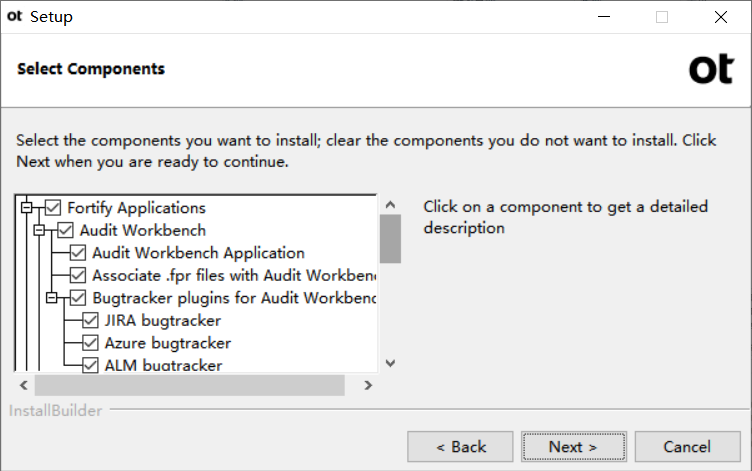Select the ALM bugtracker label
Screen dimensions: 752x471
163,365
